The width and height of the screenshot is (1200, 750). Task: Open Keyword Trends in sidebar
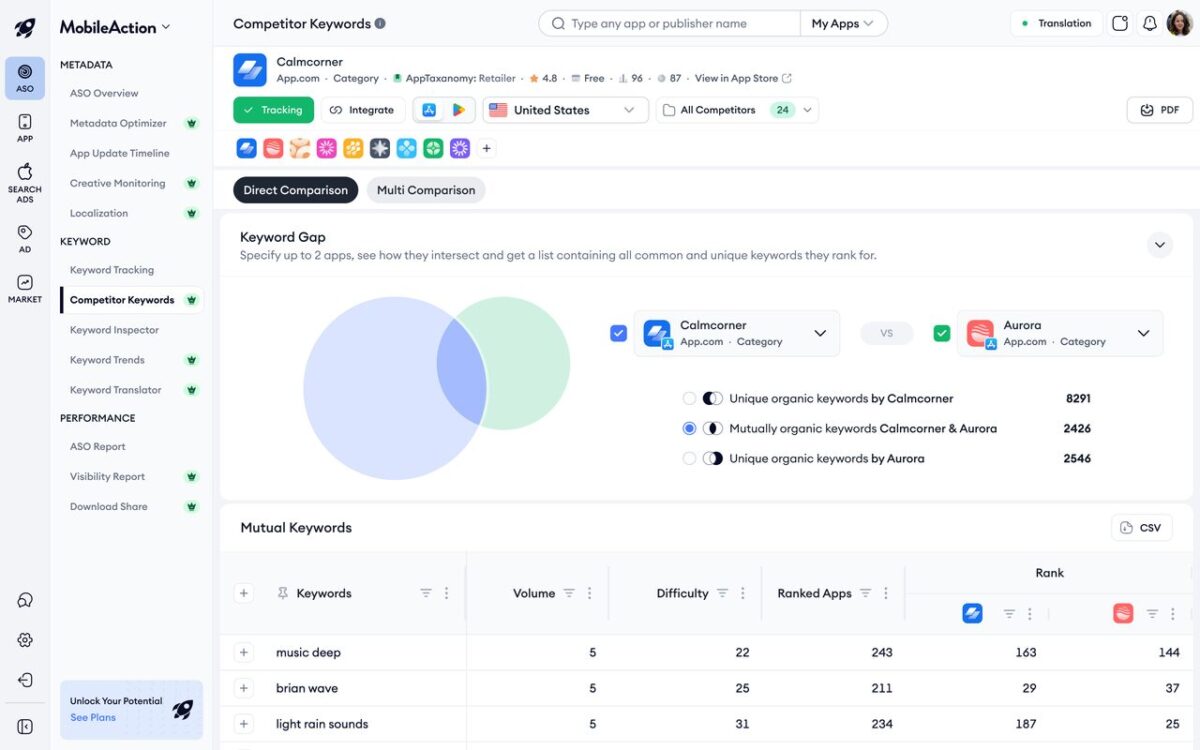(107, 360)
